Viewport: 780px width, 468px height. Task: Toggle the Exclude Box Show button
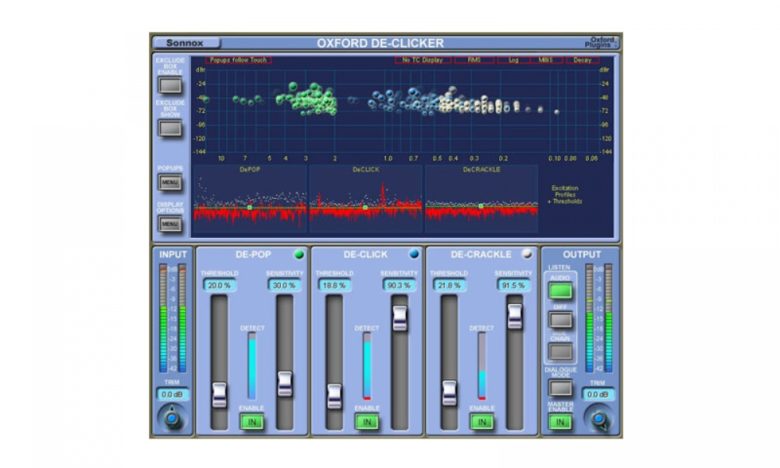coord(170,127)
